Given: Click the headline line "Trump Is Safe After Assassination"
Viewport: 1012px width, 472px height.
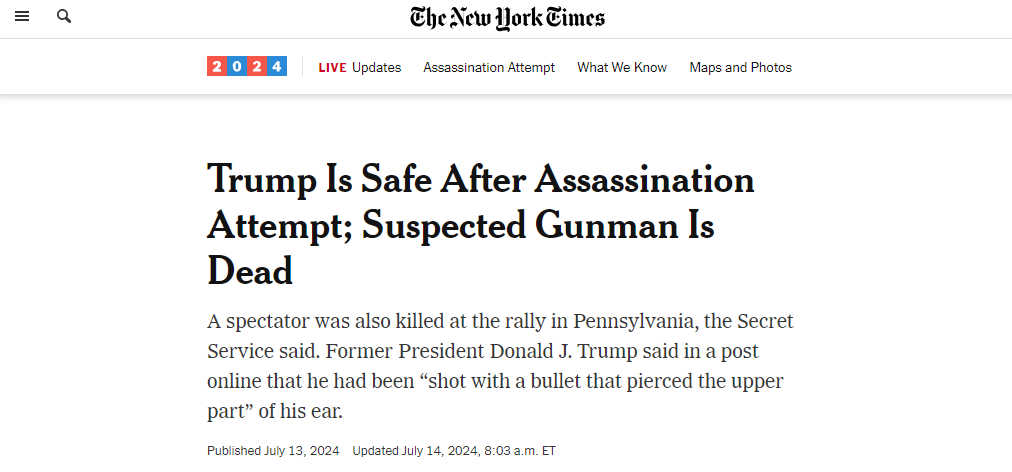Looking at the screenshot, I should coord(481,179).
